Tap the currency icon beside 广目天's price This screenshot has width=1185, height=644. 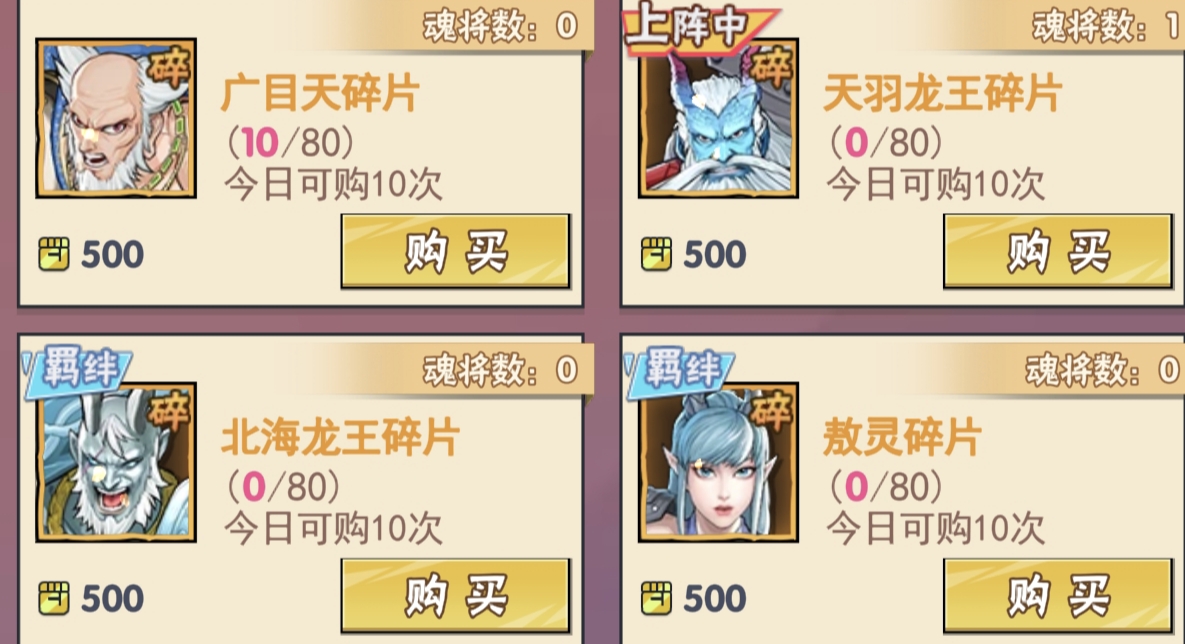54,254
